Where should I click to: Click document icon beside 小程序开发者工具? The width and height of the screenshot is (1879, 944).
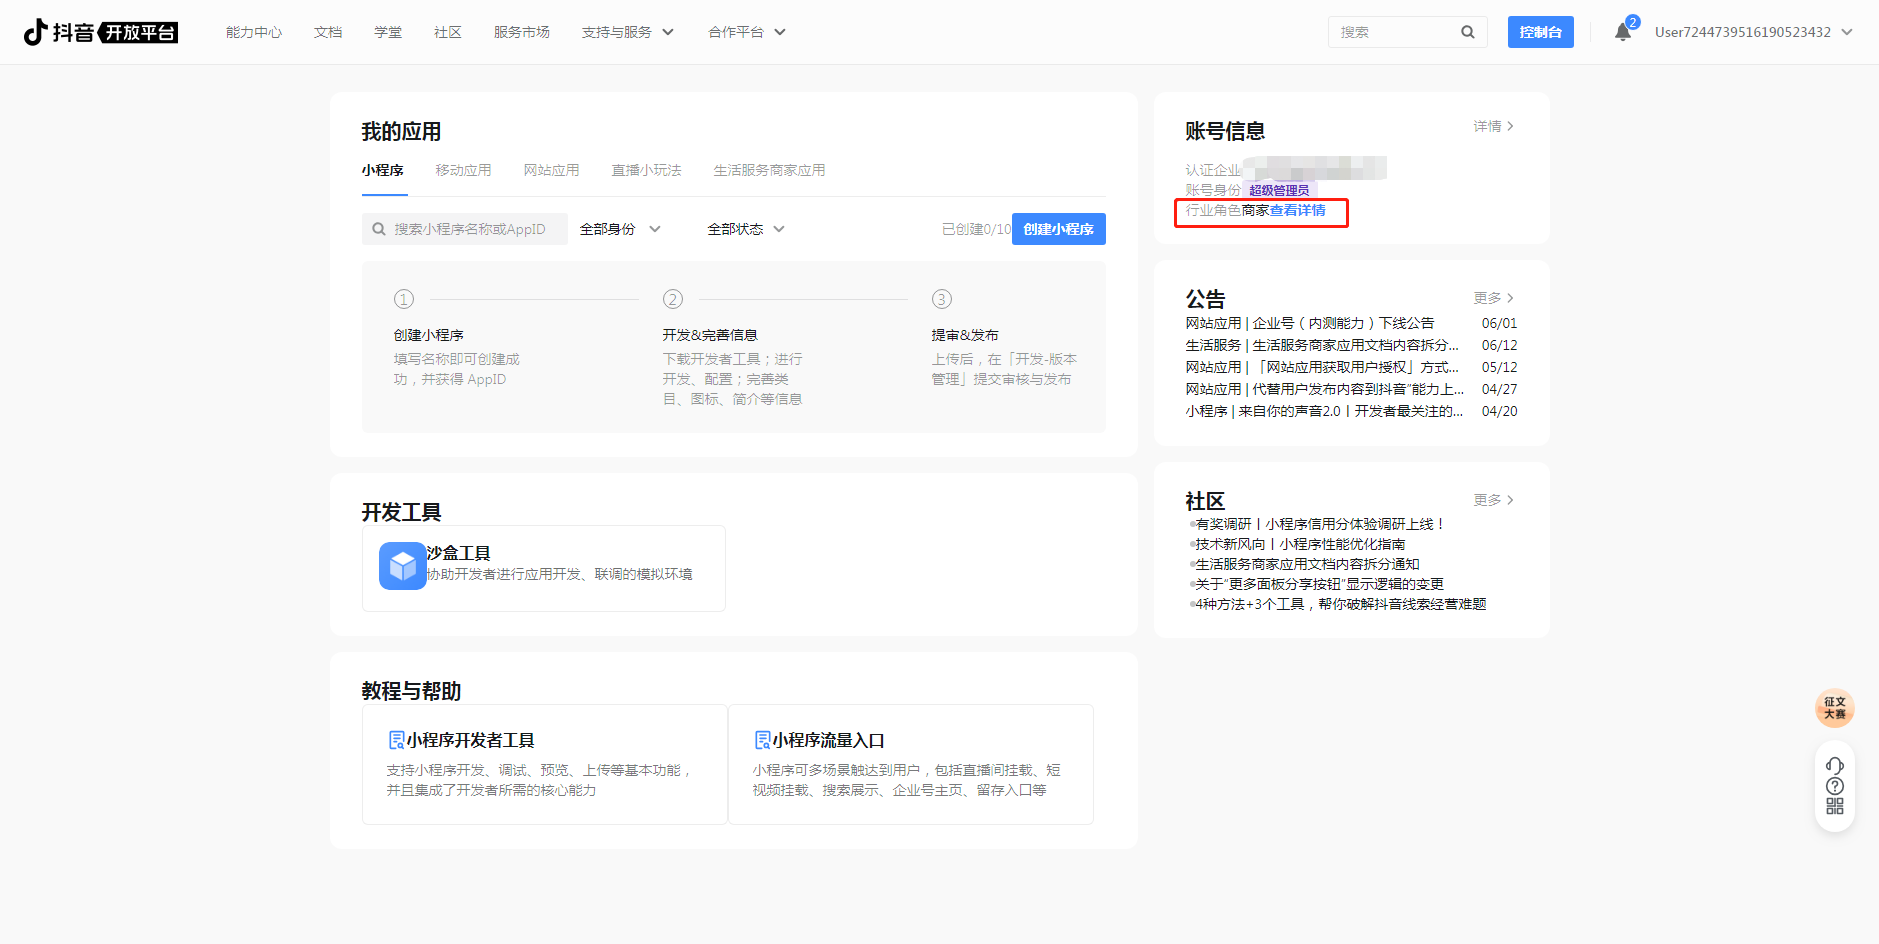coord(396,740)
